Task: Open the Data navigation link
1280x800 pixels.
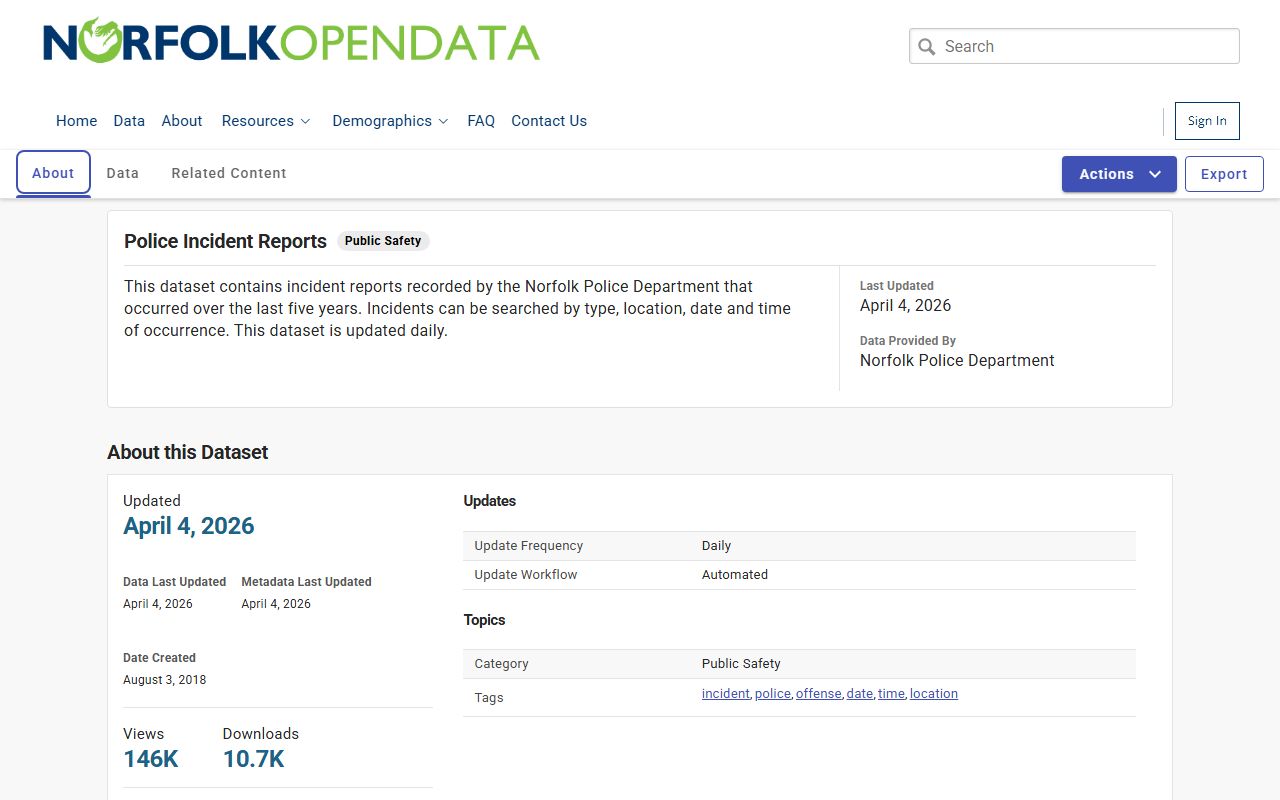Action: [x=129, y=121]
